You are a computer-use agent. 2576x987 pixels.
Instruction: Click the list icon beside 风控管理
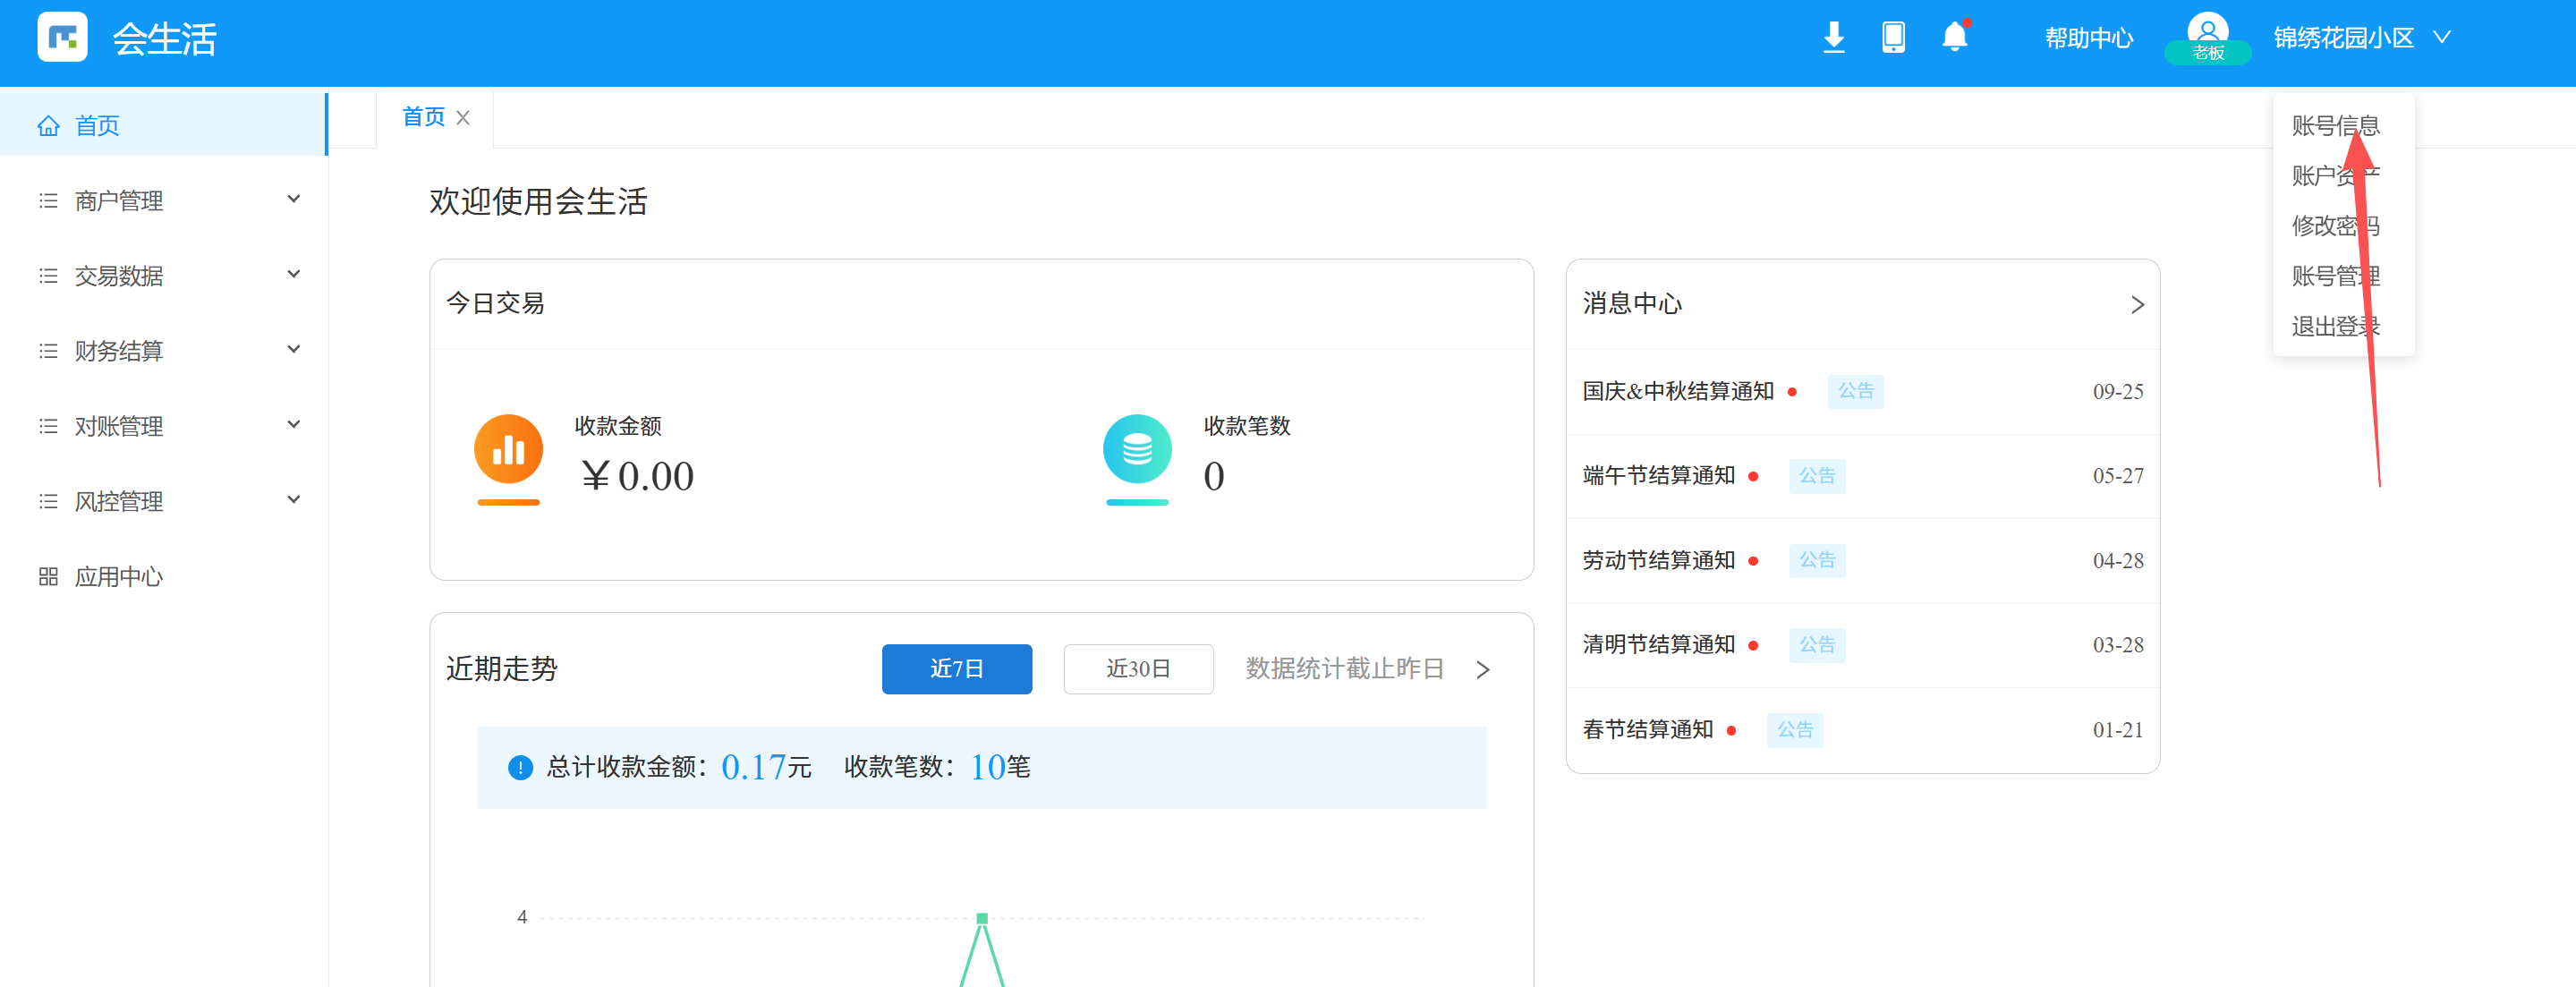(48, 501)
